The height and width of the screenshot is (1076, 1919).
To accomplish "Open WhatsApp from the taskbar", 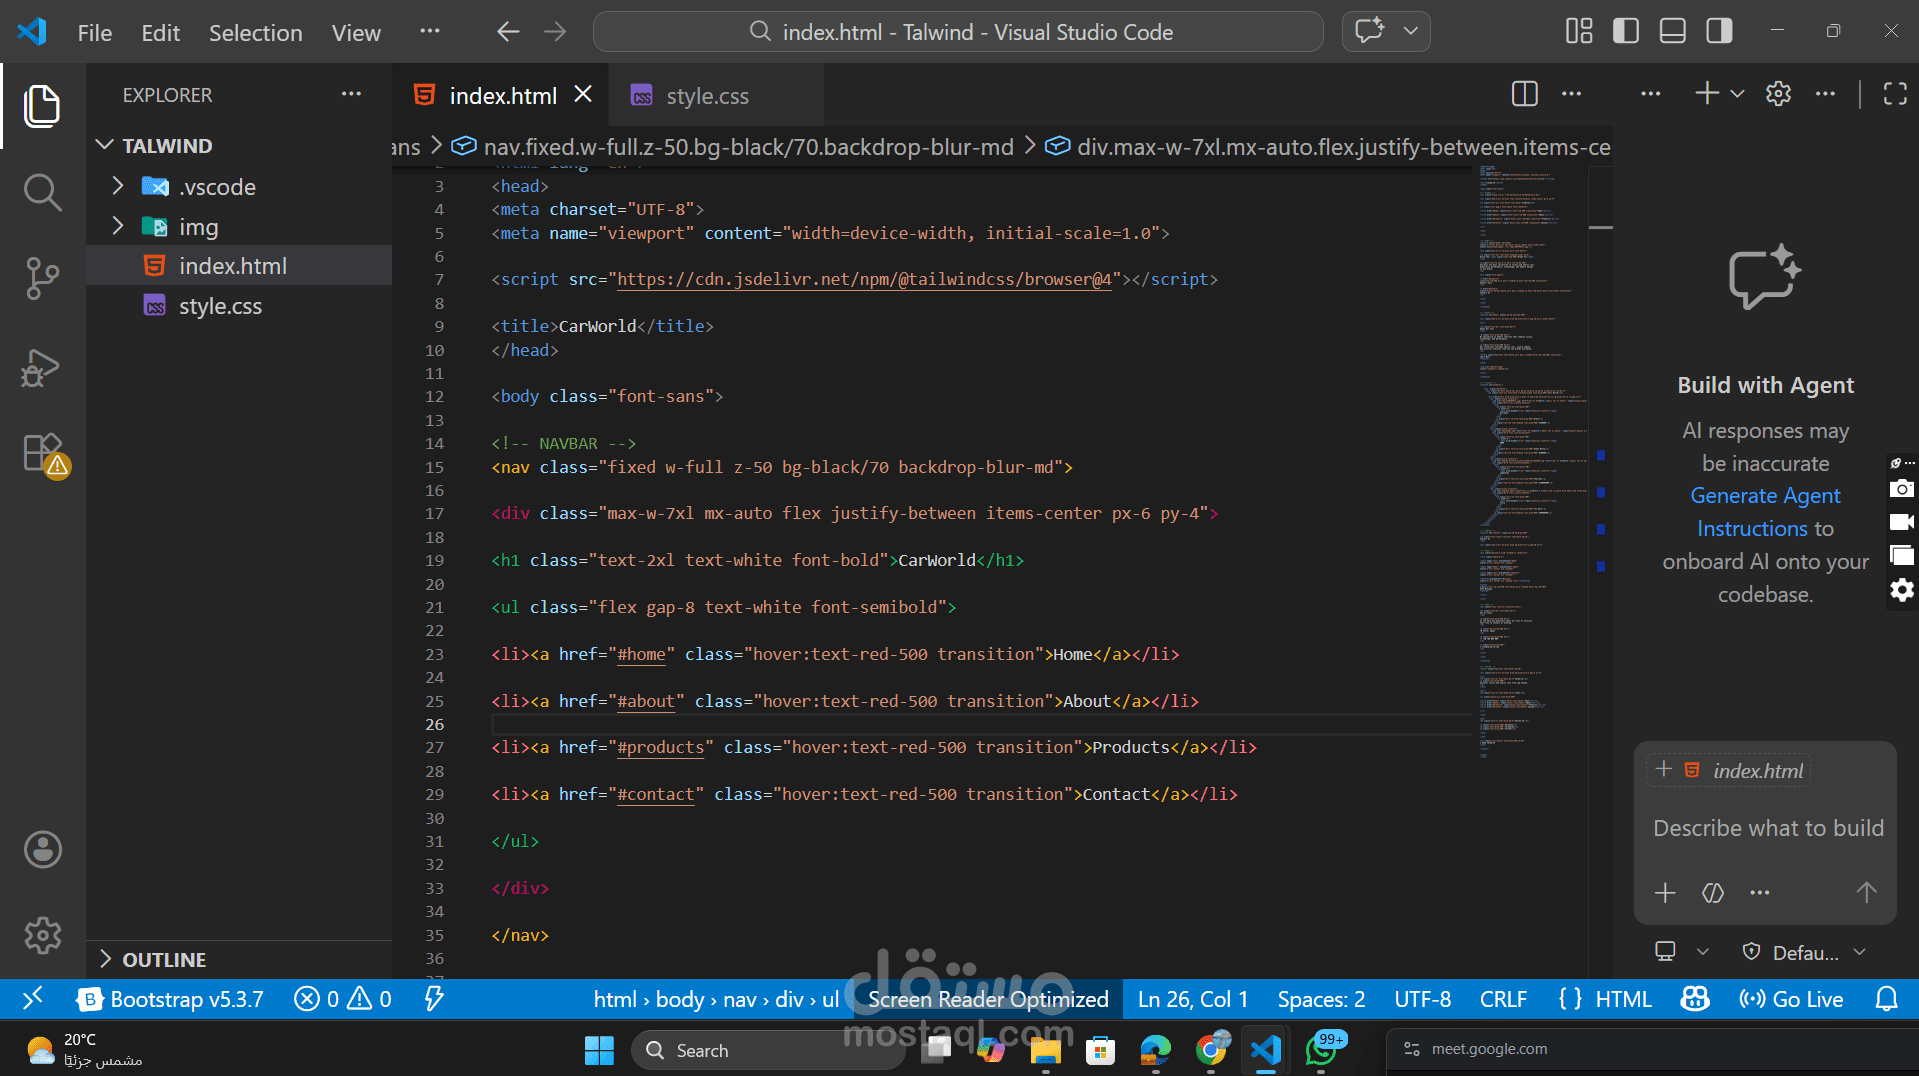I will point(1322,1050).
